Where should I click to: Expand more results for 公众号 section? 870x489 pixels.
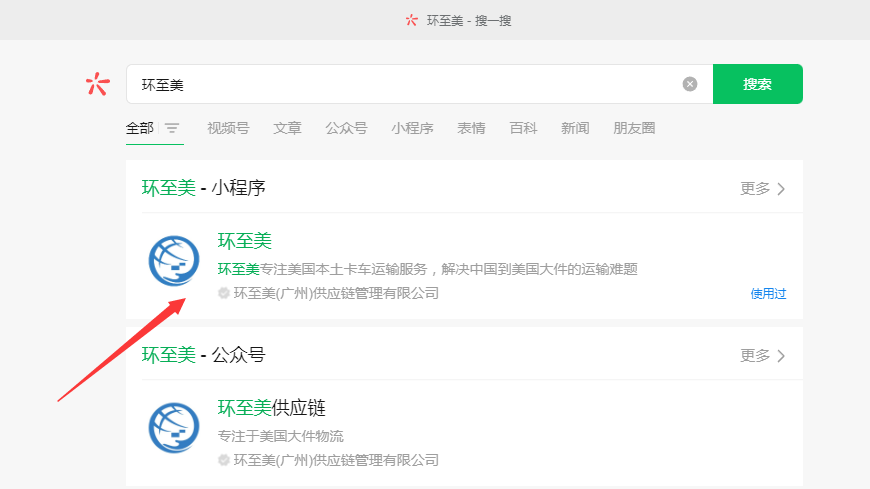[x=763, y=355]
